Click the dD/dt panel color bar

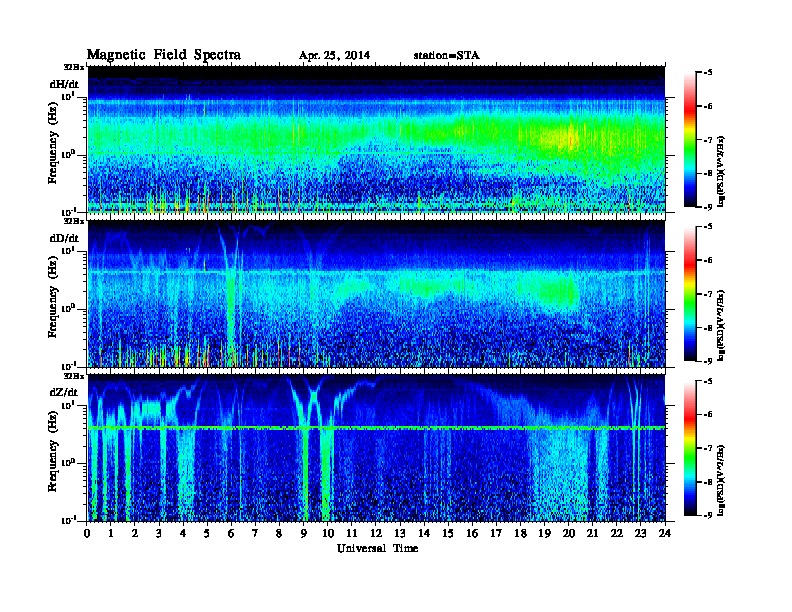pyautogui.click(x=689, y=293)
